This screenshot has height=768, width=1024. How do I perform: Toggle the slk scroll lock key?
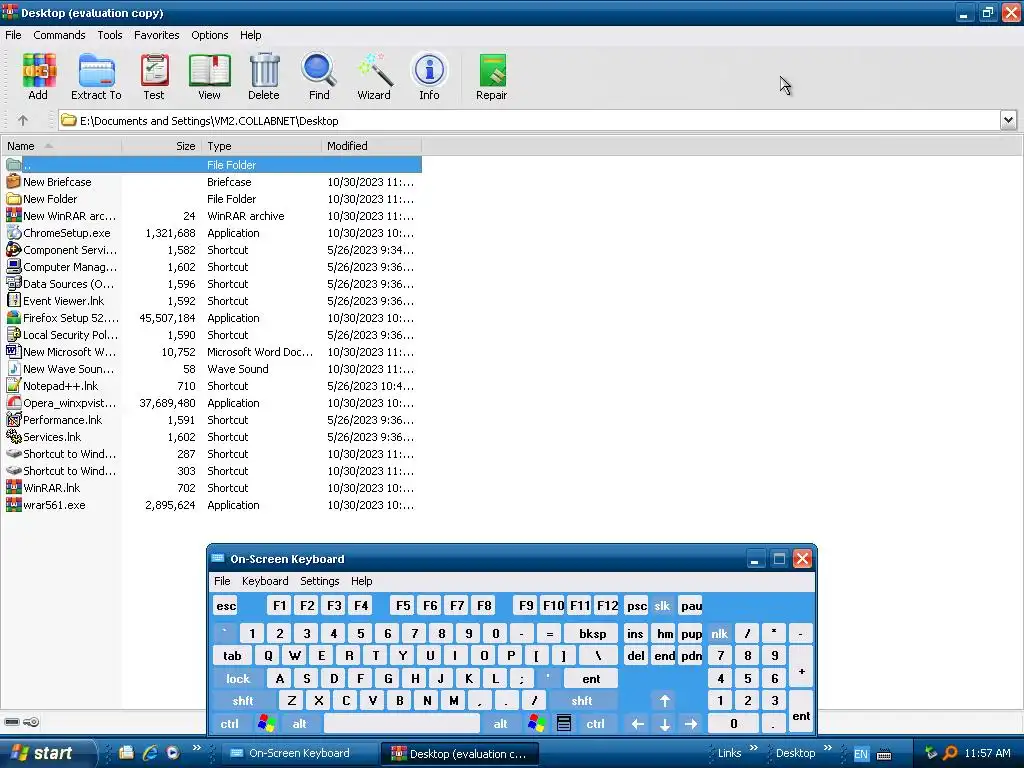[662, 605]
